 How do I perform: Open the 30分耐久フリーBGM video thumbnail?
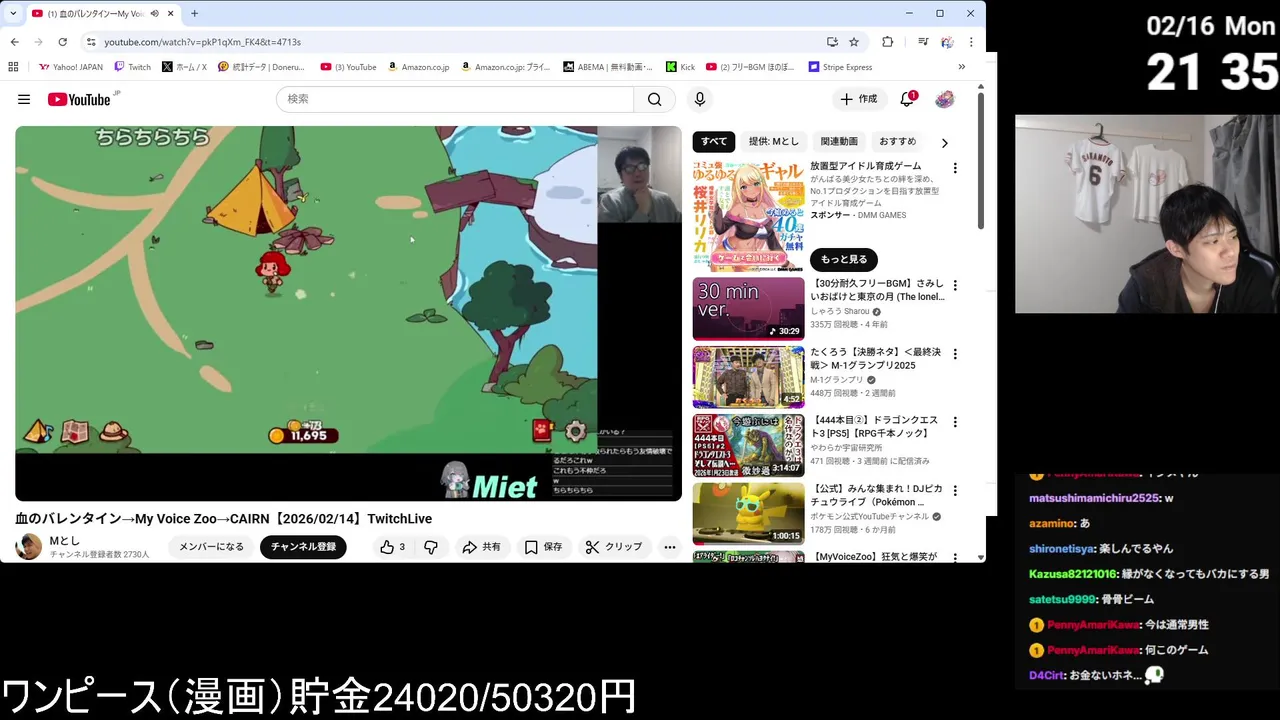[749, 309]
